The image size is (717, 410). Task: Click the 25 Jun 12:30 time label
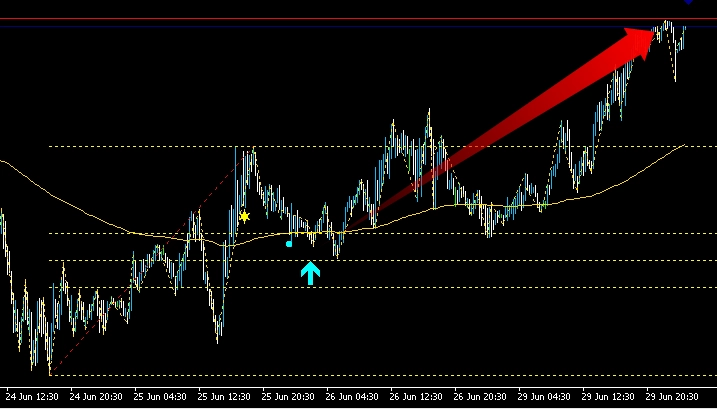tap(224, 397)
